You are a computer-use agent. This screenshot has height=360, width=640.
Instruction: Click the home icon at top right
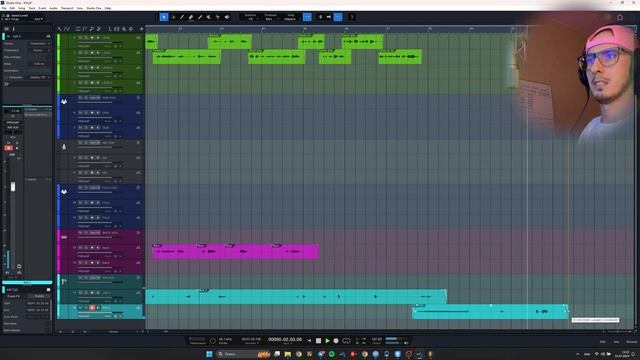point(620,17)
